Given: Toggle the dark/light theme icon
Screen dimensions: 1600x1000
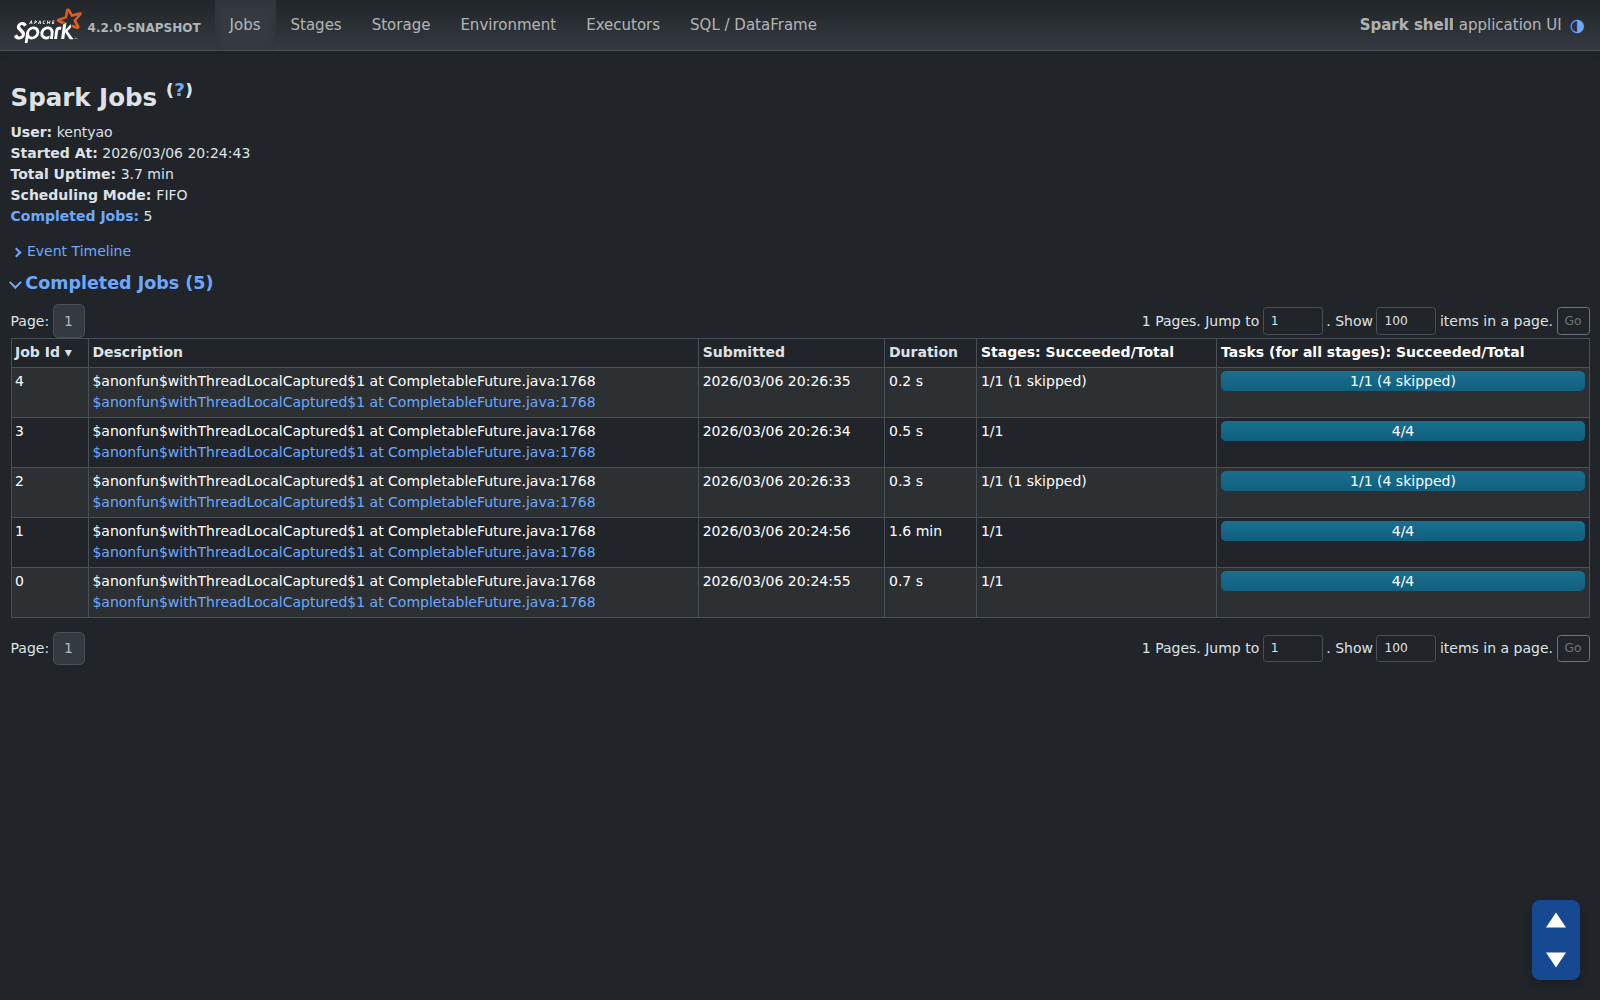Looking at the screenshot, I should pyautogui.click(x=1577, y=26).
